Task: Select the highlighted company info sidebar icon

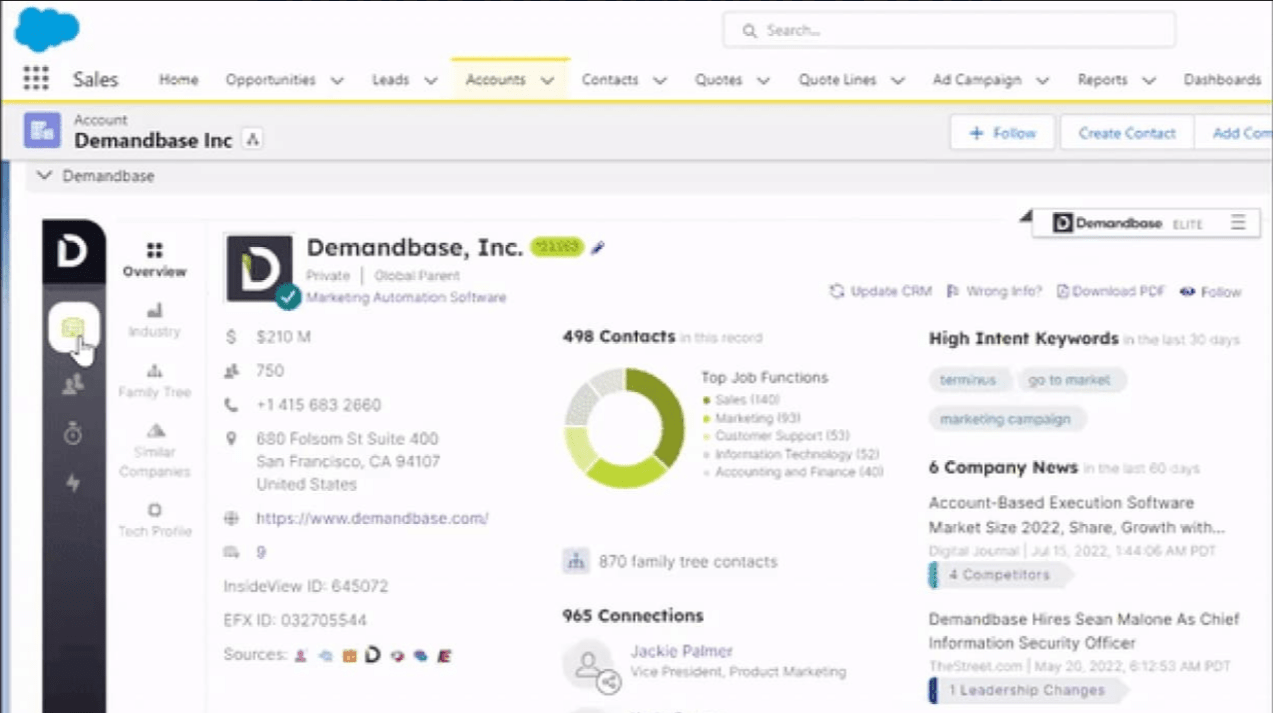Action: pyautogui.click(x=73, y=327)
